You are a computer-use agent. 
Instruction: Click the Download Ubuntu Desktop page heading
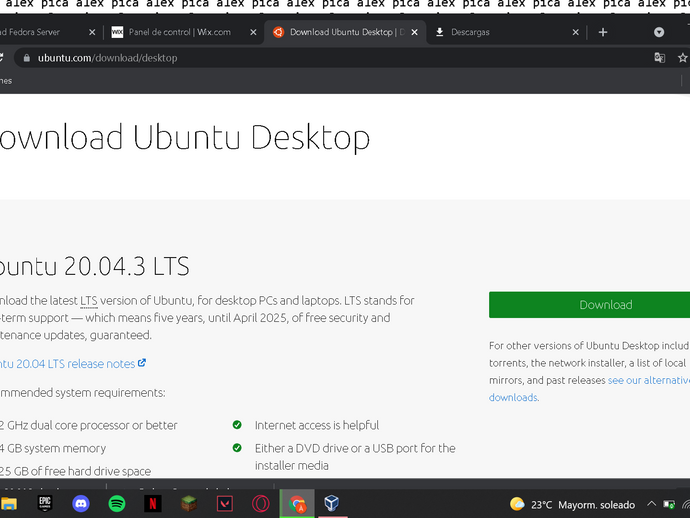click(x=185, y=137)
